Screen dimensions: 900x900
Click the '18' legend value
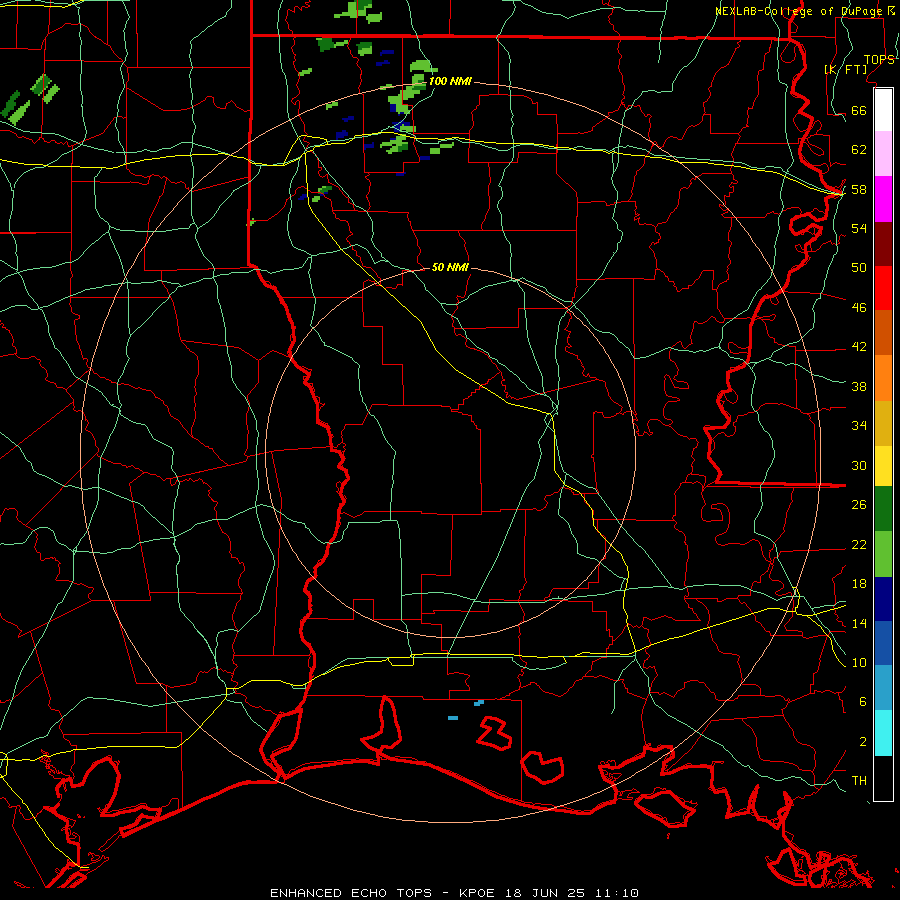pyautogui.click(x=859, y=584)
